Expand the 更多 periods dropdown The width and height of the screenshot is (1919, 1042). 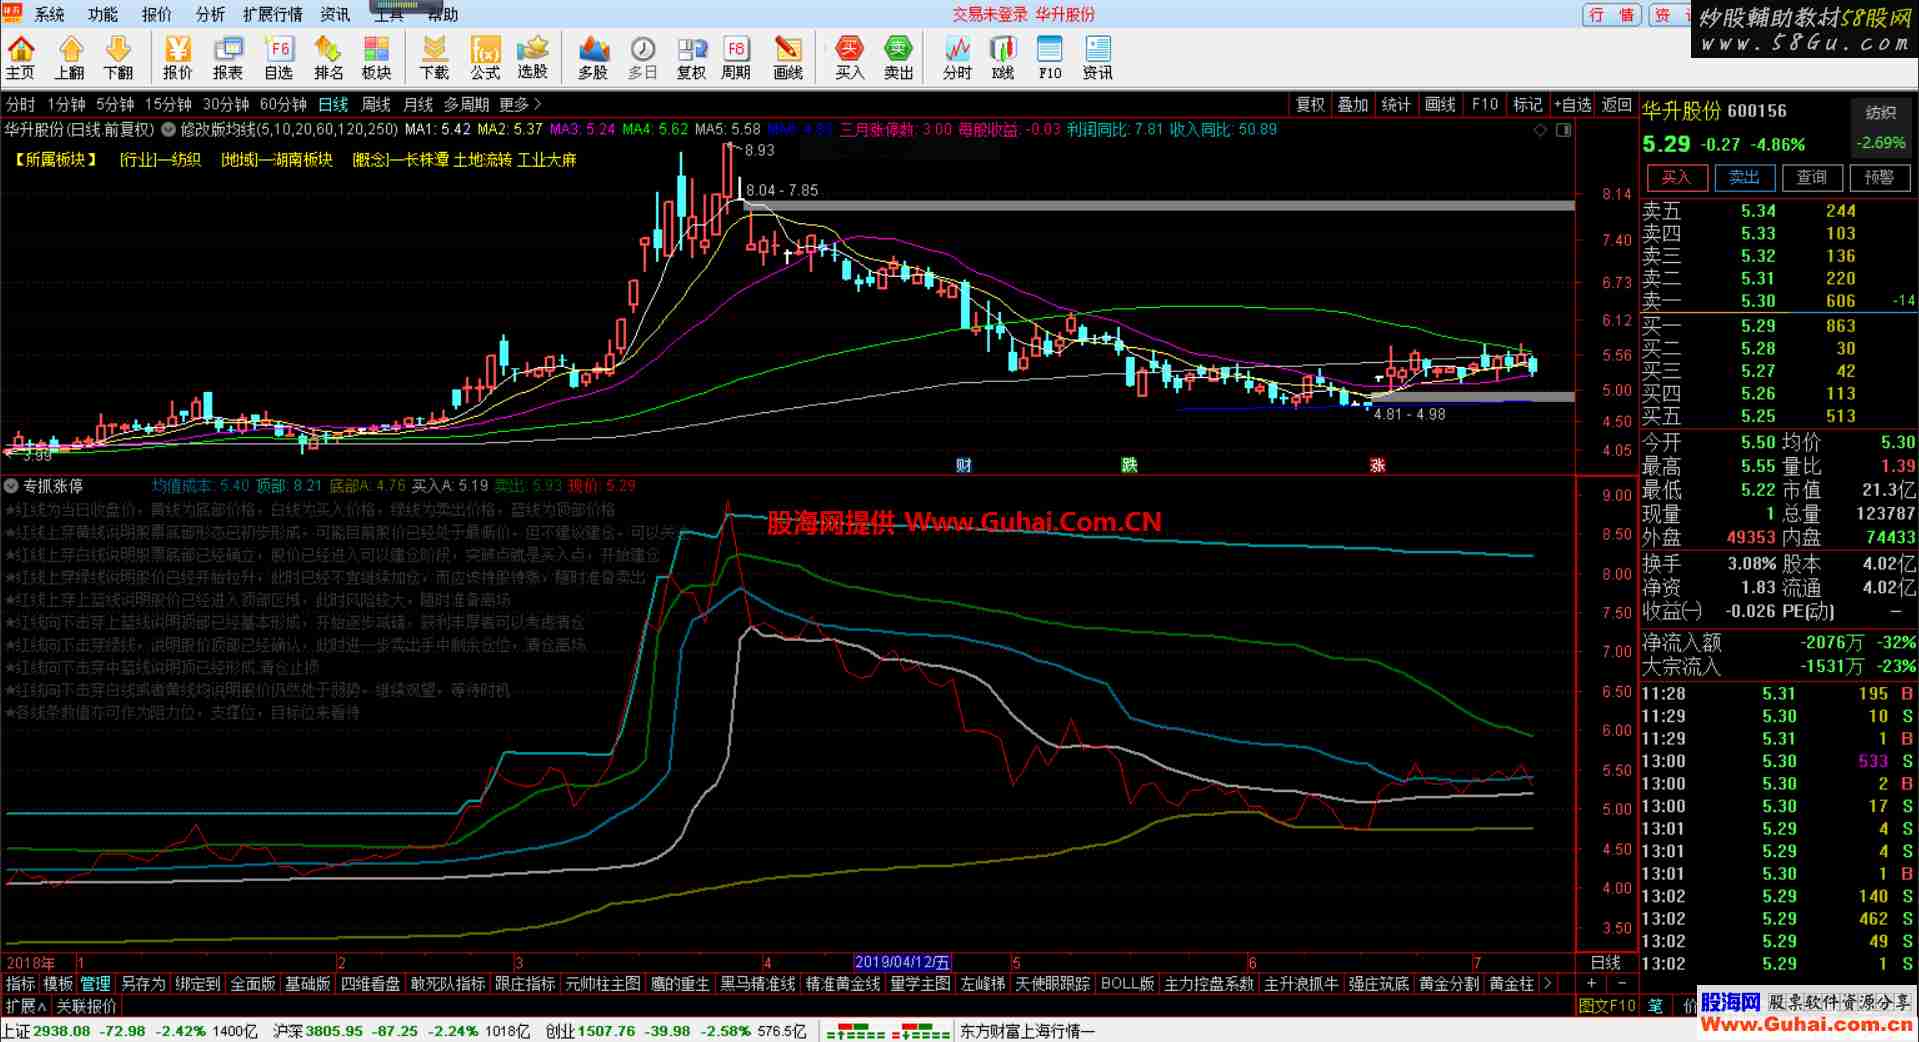coord(520,104)
